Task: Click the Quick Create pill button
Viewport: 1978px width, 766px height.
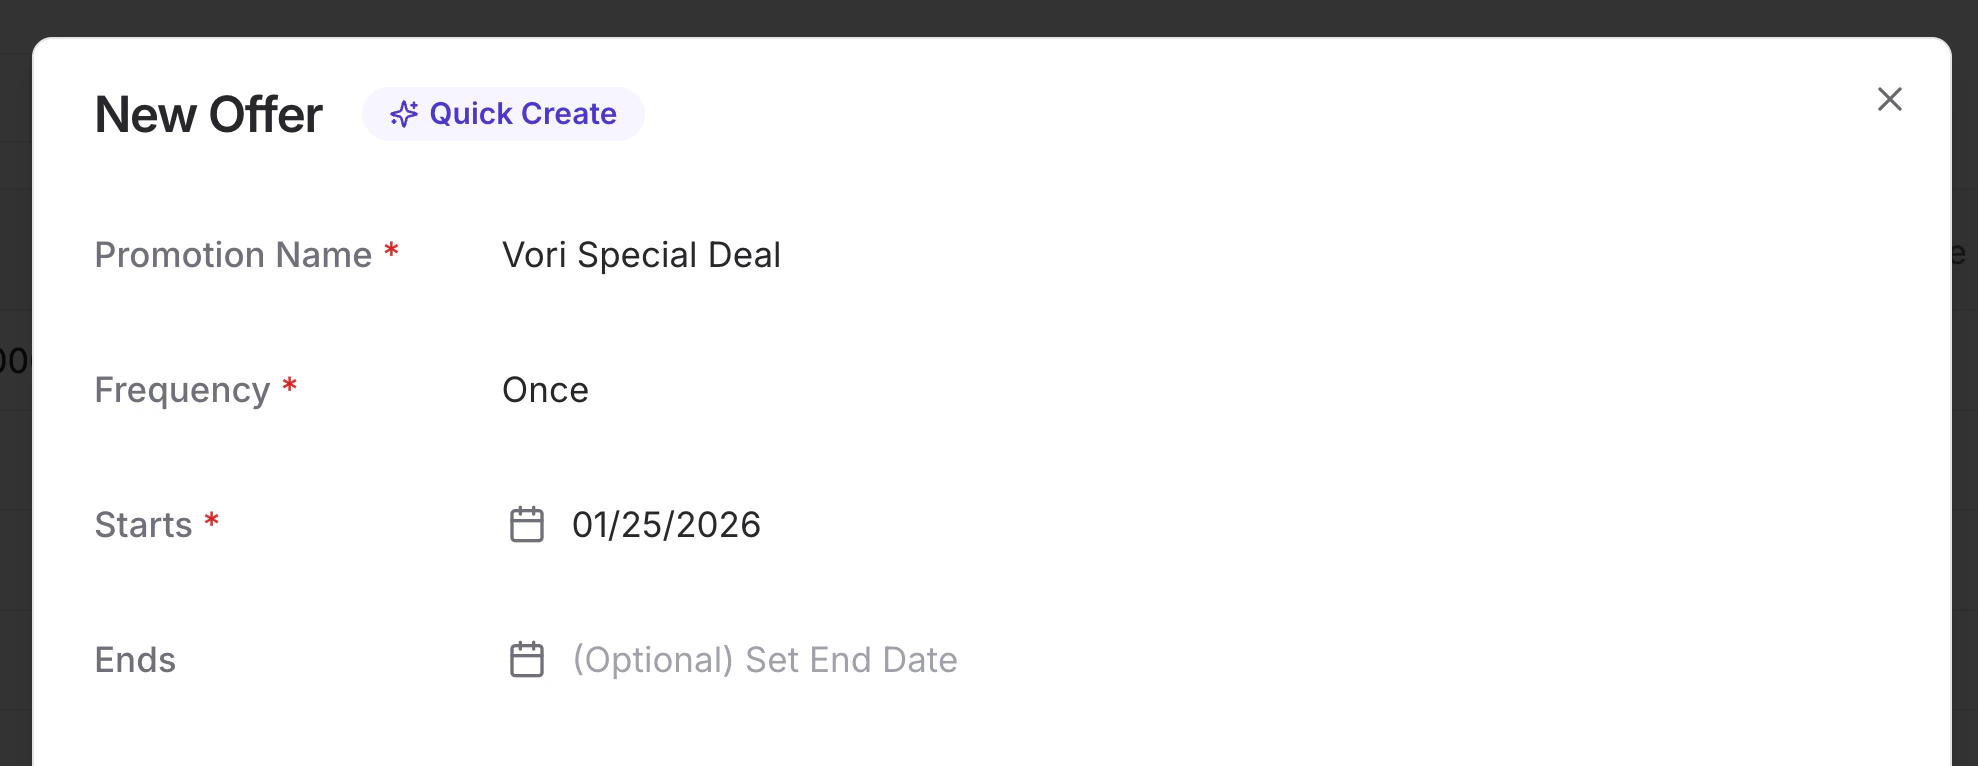Action: [x=503, y=113]
